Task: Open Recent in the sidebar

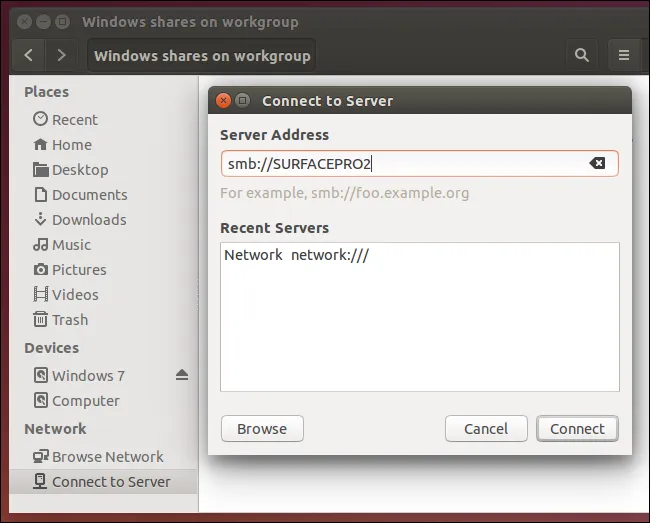Action: tap(74, 119)
